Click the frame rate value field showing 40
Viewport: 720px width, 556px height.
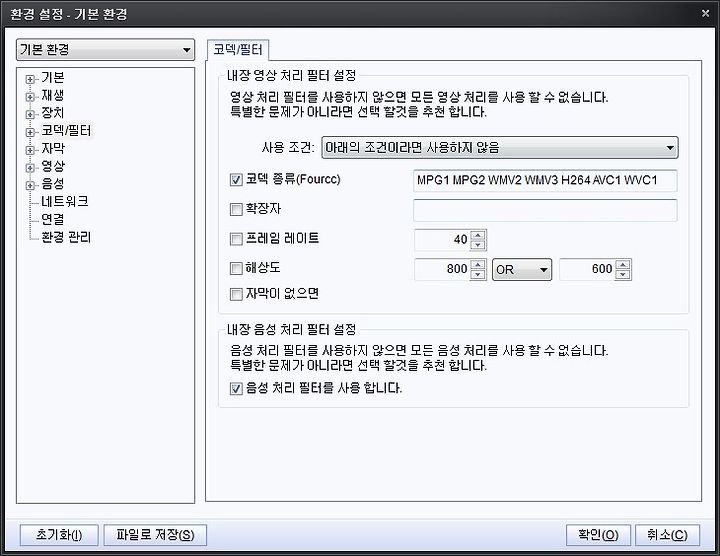(442, 240)
